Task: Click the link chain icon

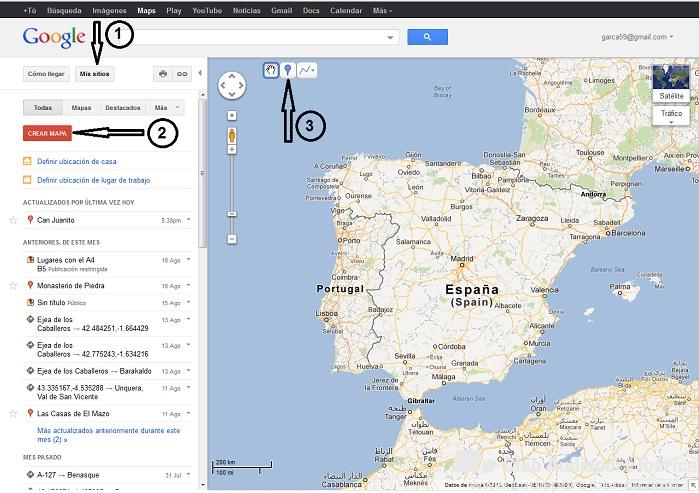Action: tap(182, 74)
